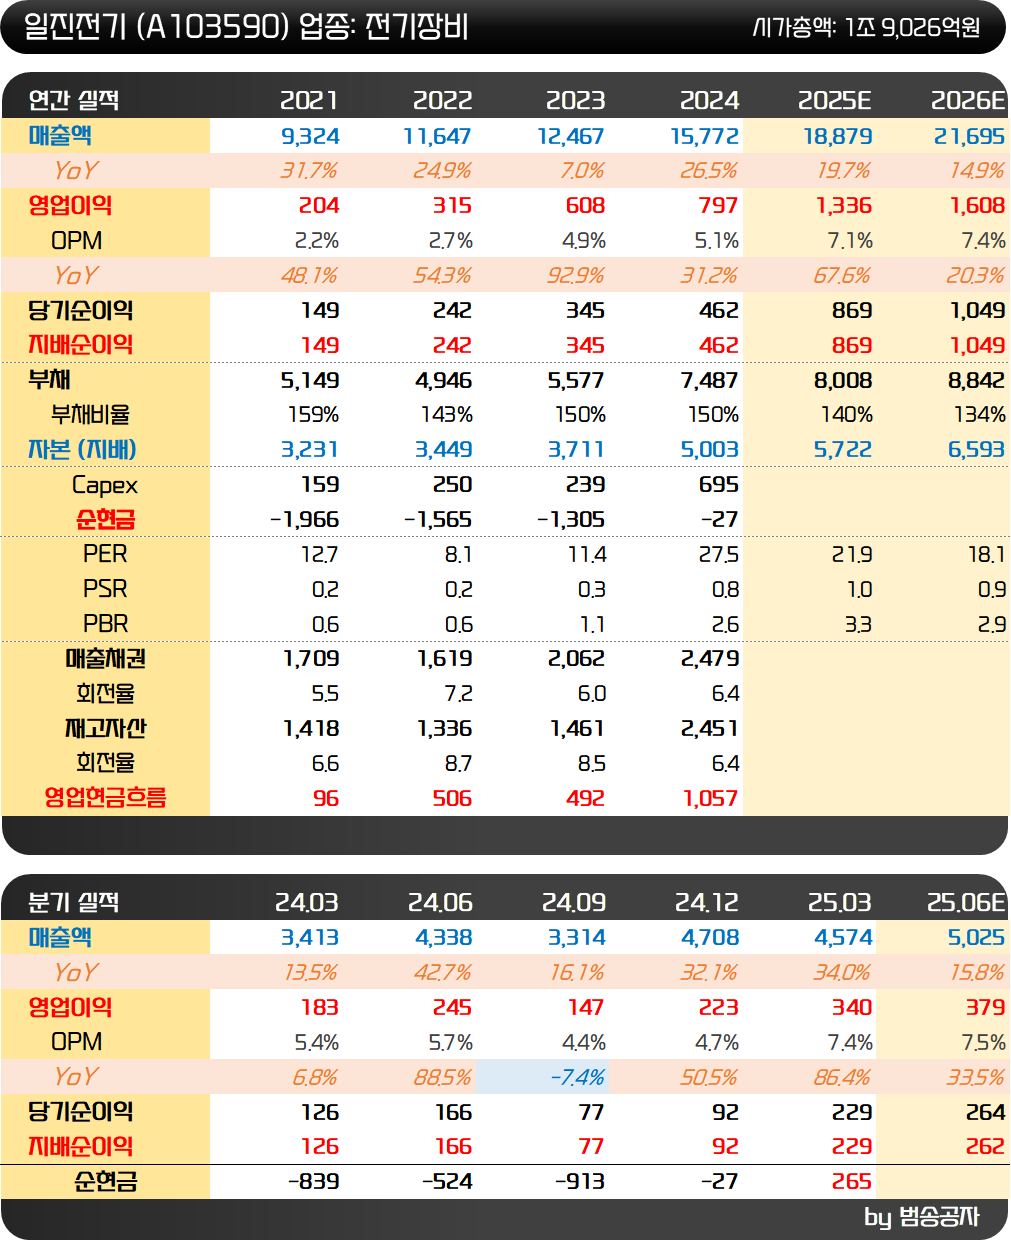Click the 분기 실적 table header
This screenshot has height=1240, width=1011.
[73, 902]
